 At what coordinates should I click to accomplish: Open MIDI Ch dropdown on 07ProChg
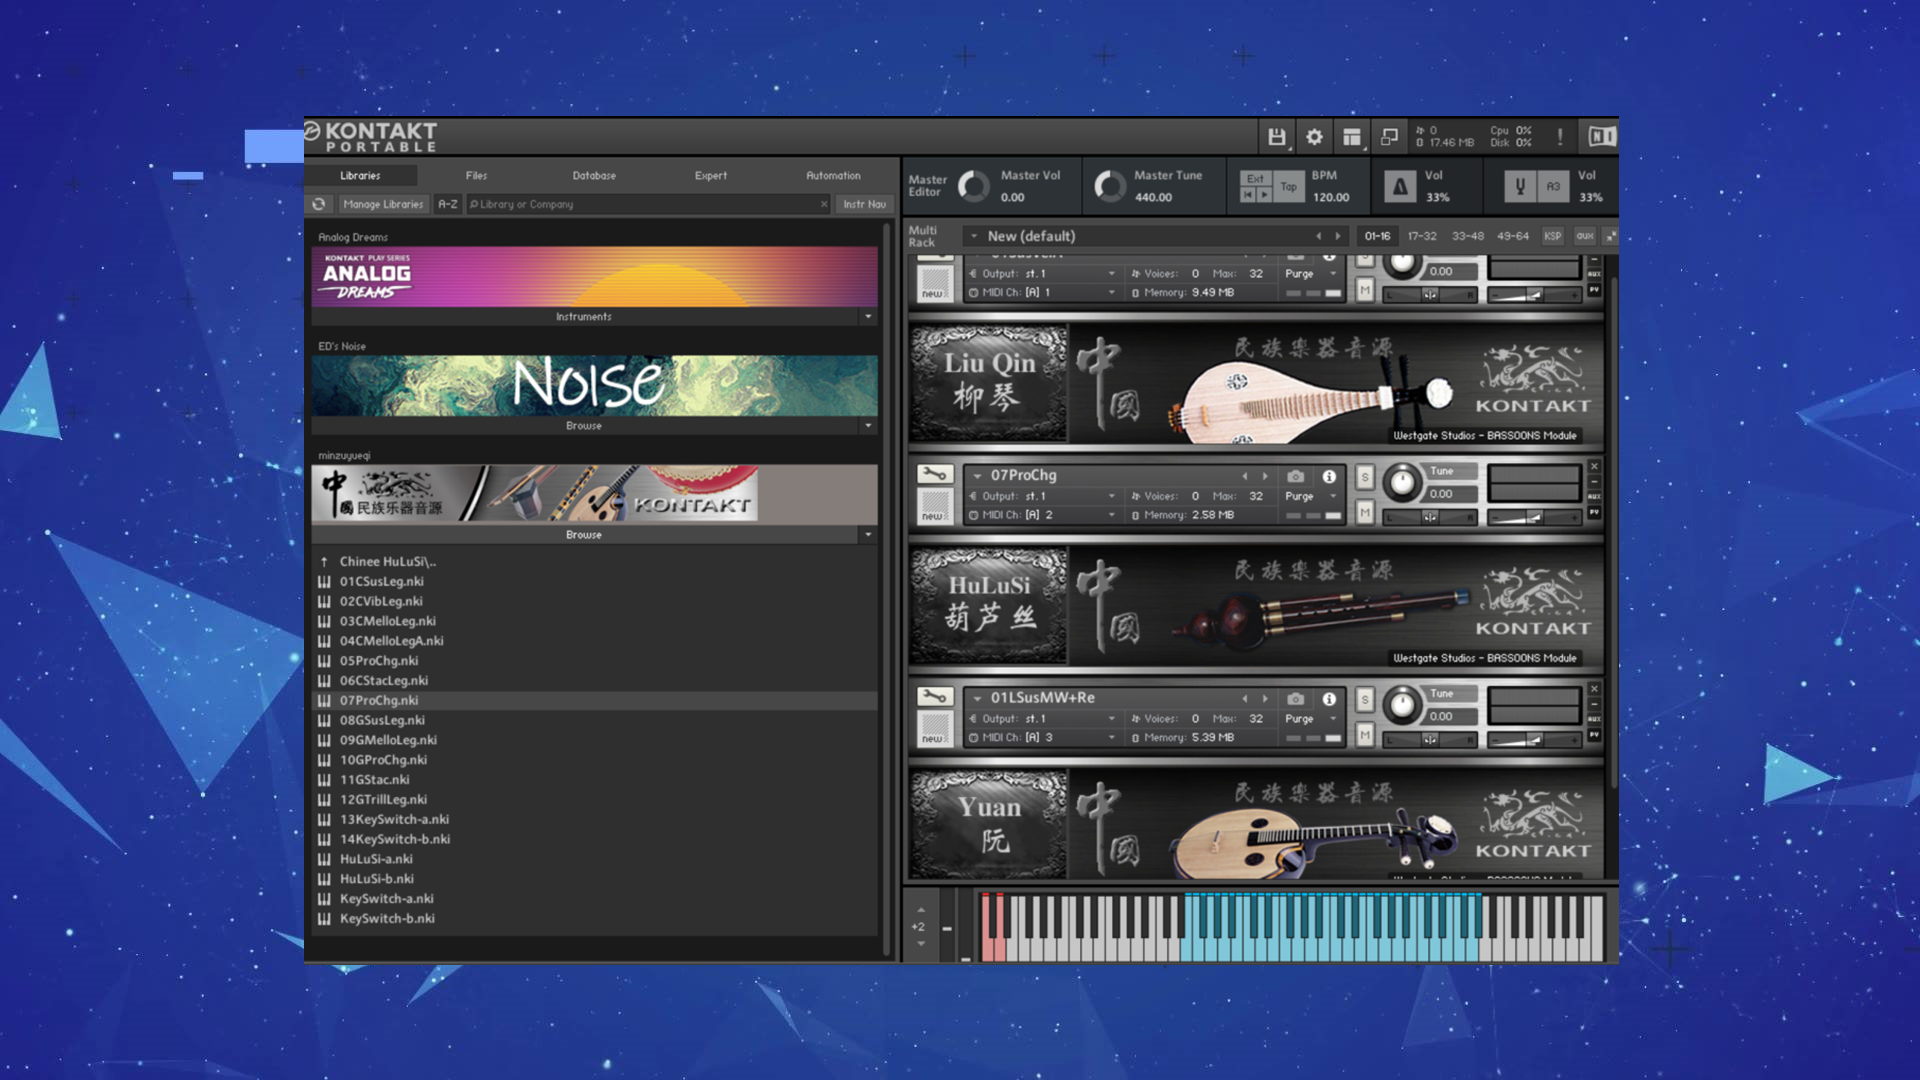[x=1111, y=515]
